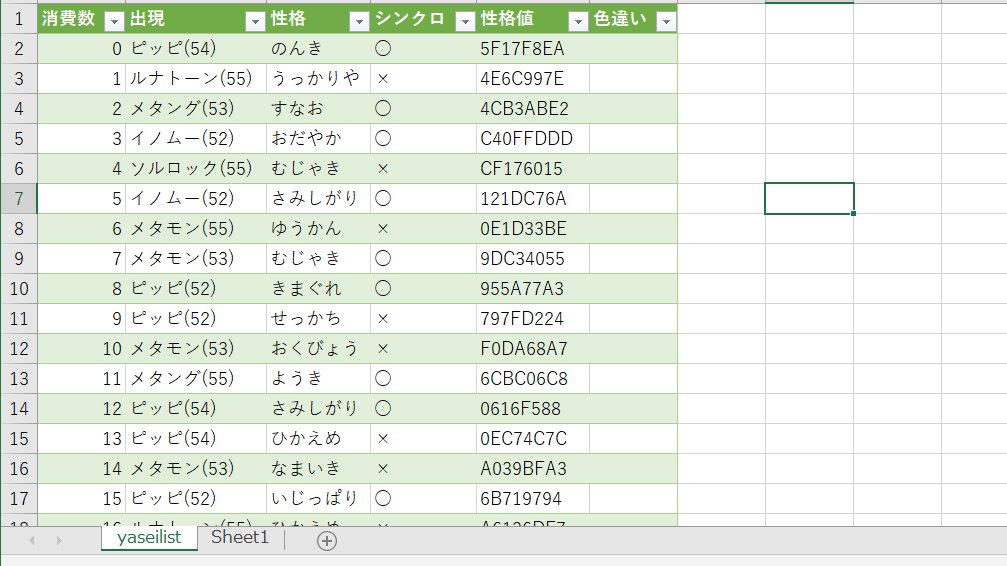
Task: Select cell containing 5F17F8EA
Action: (x=532, y=49)
